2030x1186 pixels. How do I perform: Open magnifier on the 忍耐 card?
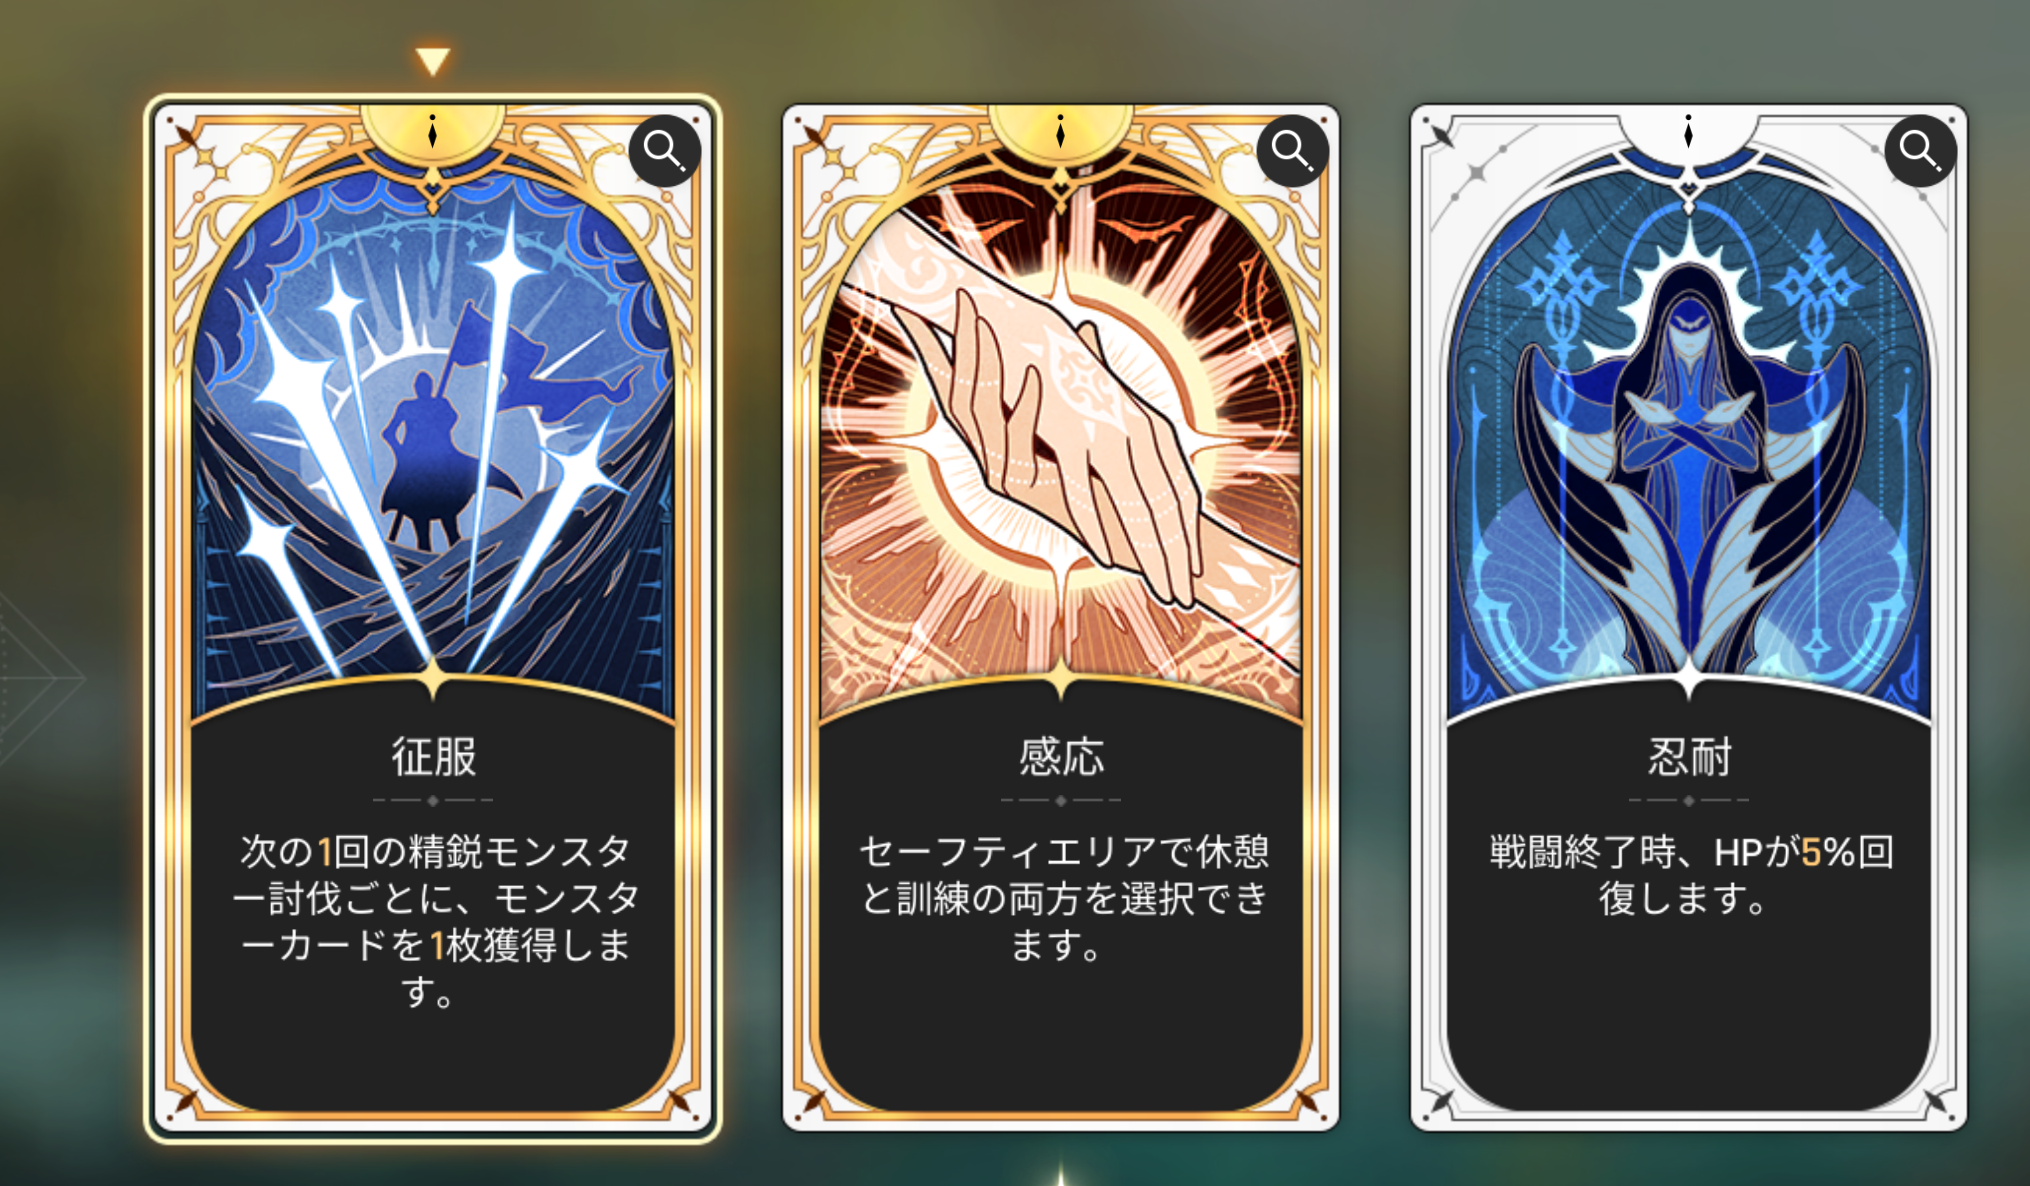[x=1920, y=151]
